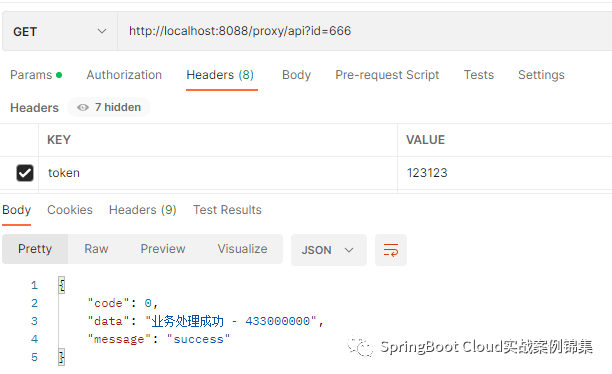Image resolution: width=612 pixels, height=374 pixels.
Task: Click the eye icon beside 7 hidden
Action: tap(83, 107)
